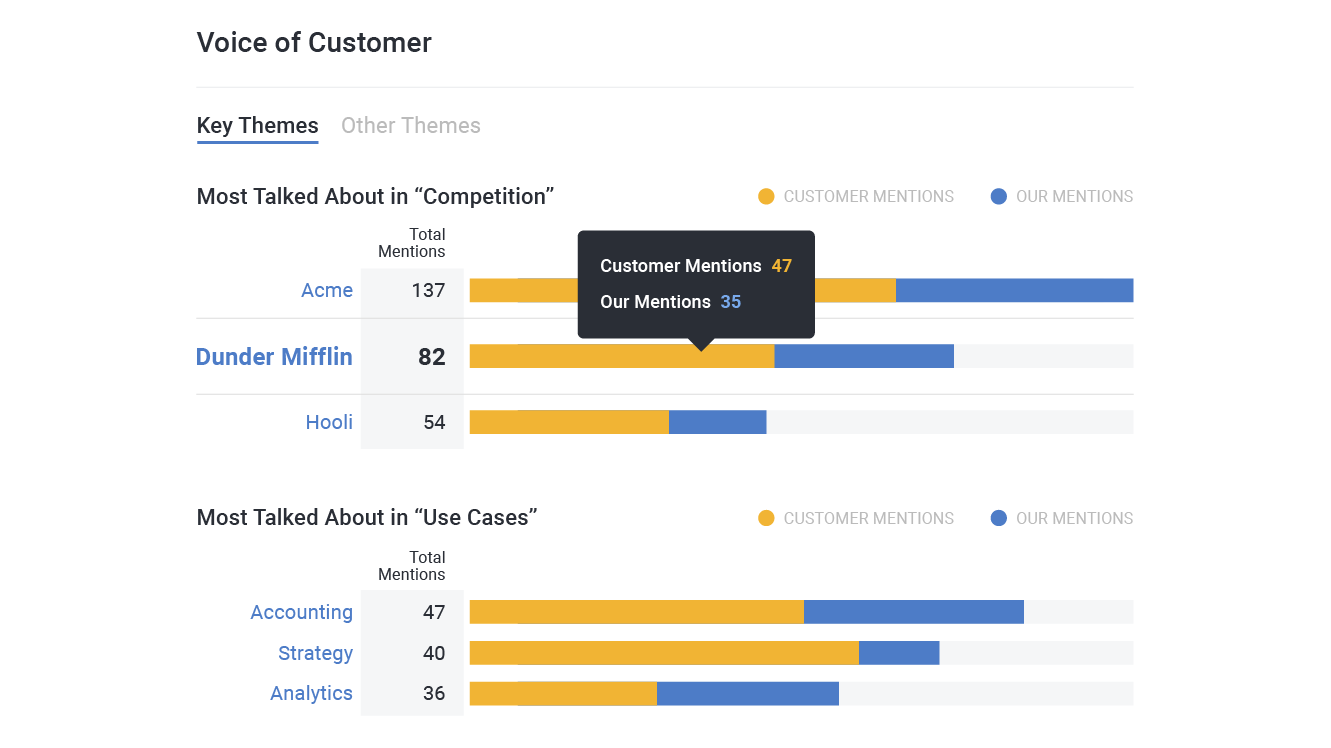Image resolution: width=1331 pixels, height=748 pixels.
Task: Open the Accounting use case link
Action: (x=301, y=613)
